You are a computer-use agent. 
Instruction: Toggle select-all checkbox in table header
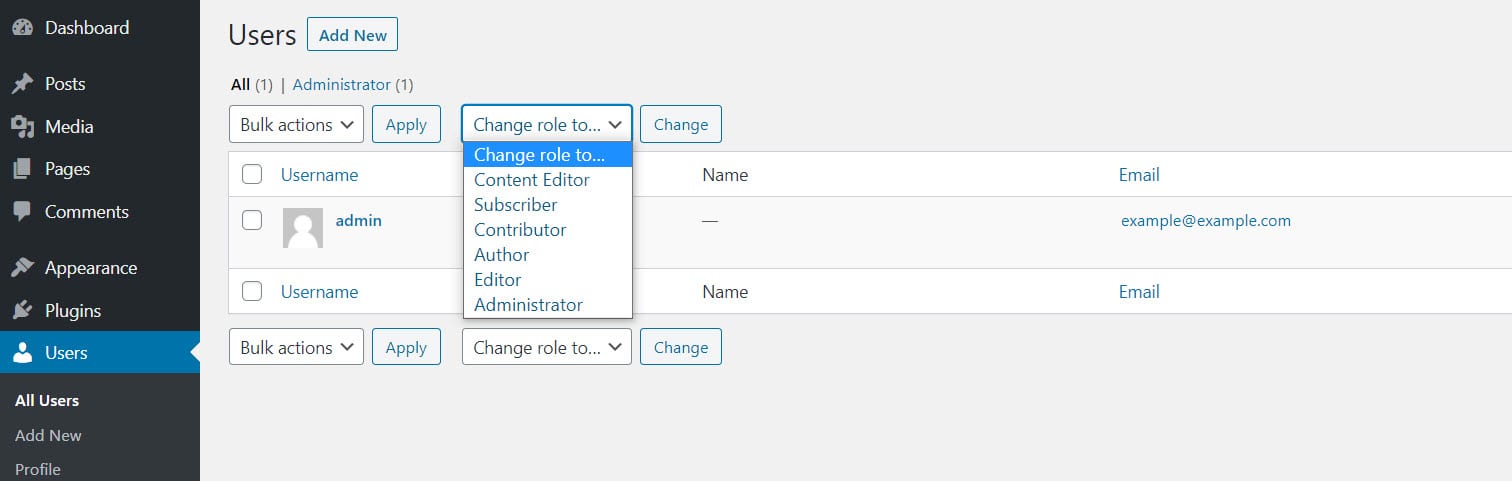[252, 175]
